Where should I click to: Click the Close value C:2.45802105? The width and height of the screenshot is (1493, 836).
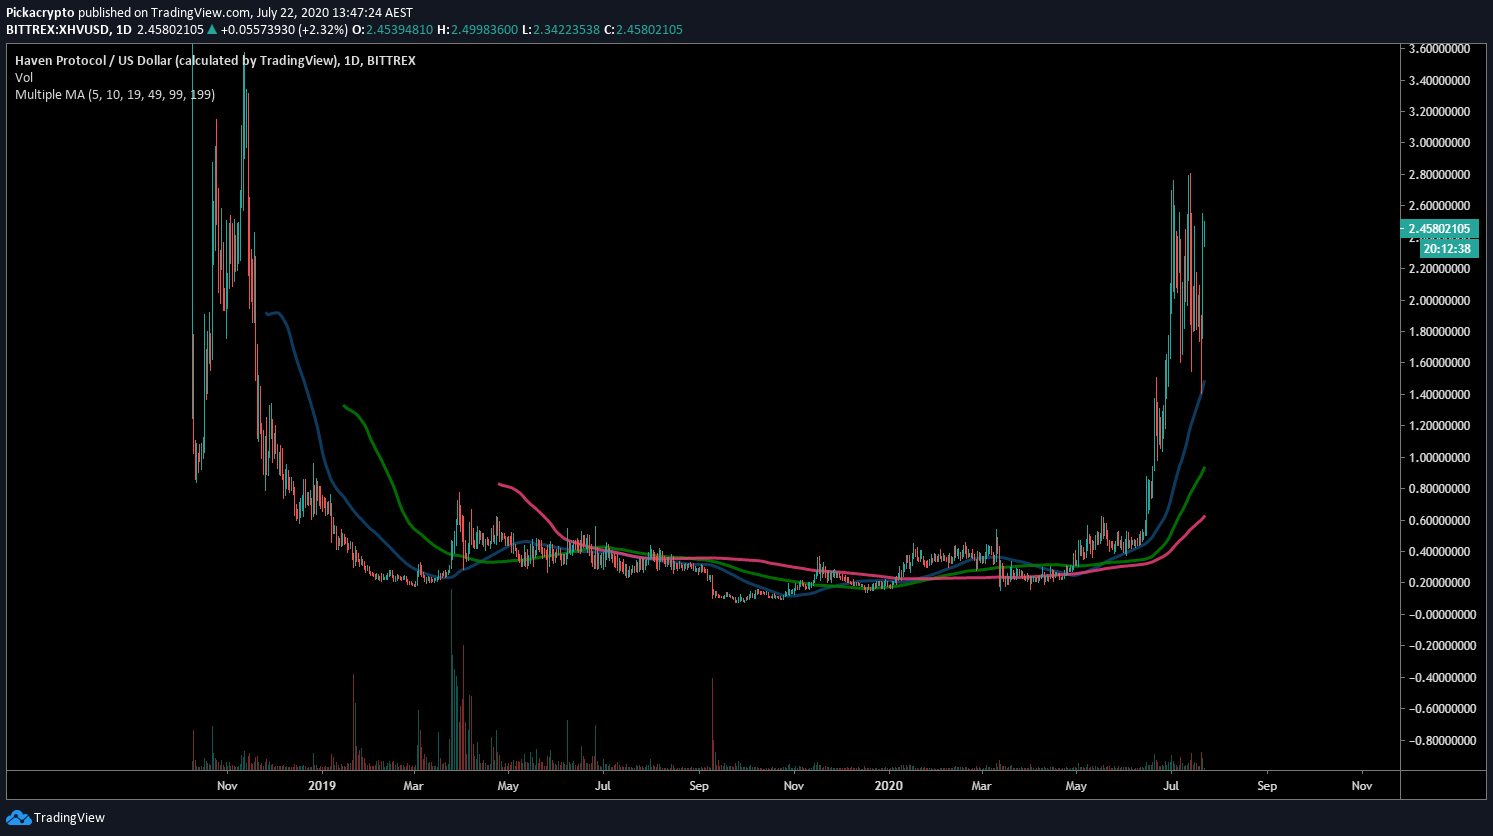[x=644, y=30]
